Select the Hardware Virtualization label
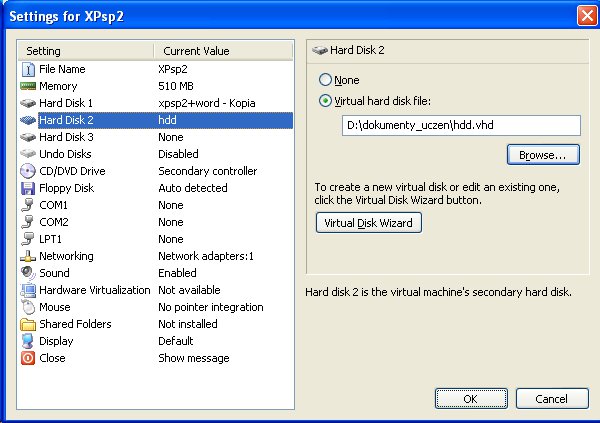The width and height of the screenshot is (600, 423). click(x=95, y=290)
